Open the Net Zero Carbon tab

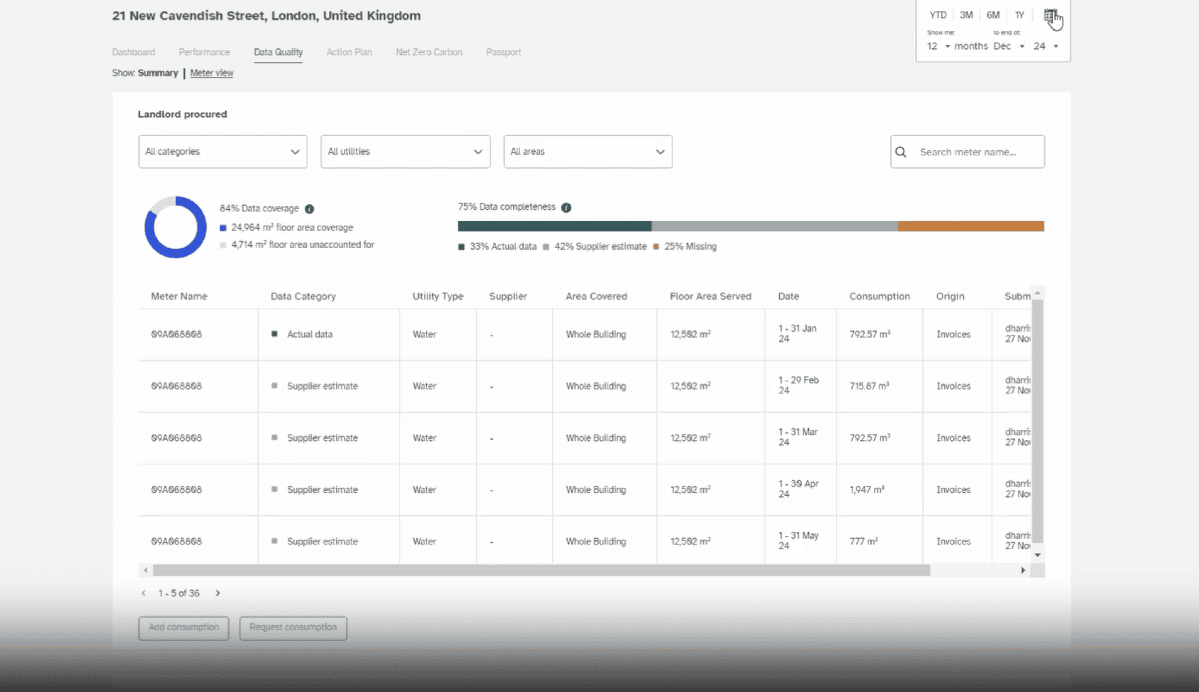click(429, 52)
